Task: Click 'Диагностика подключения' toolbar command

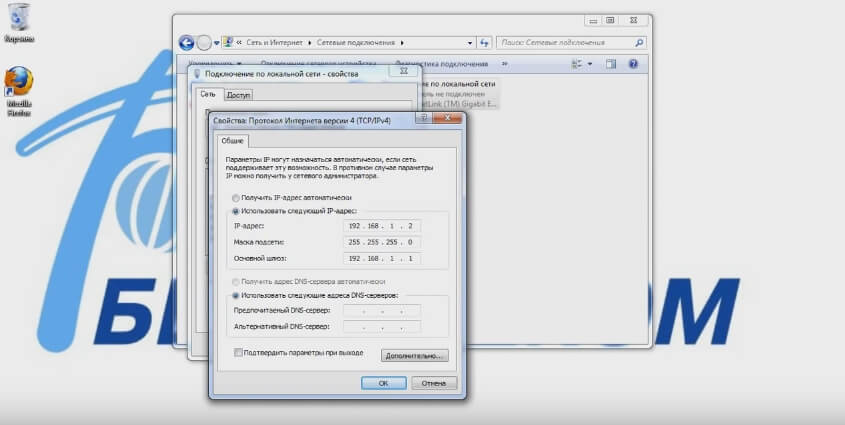Action: pos(441,64)
